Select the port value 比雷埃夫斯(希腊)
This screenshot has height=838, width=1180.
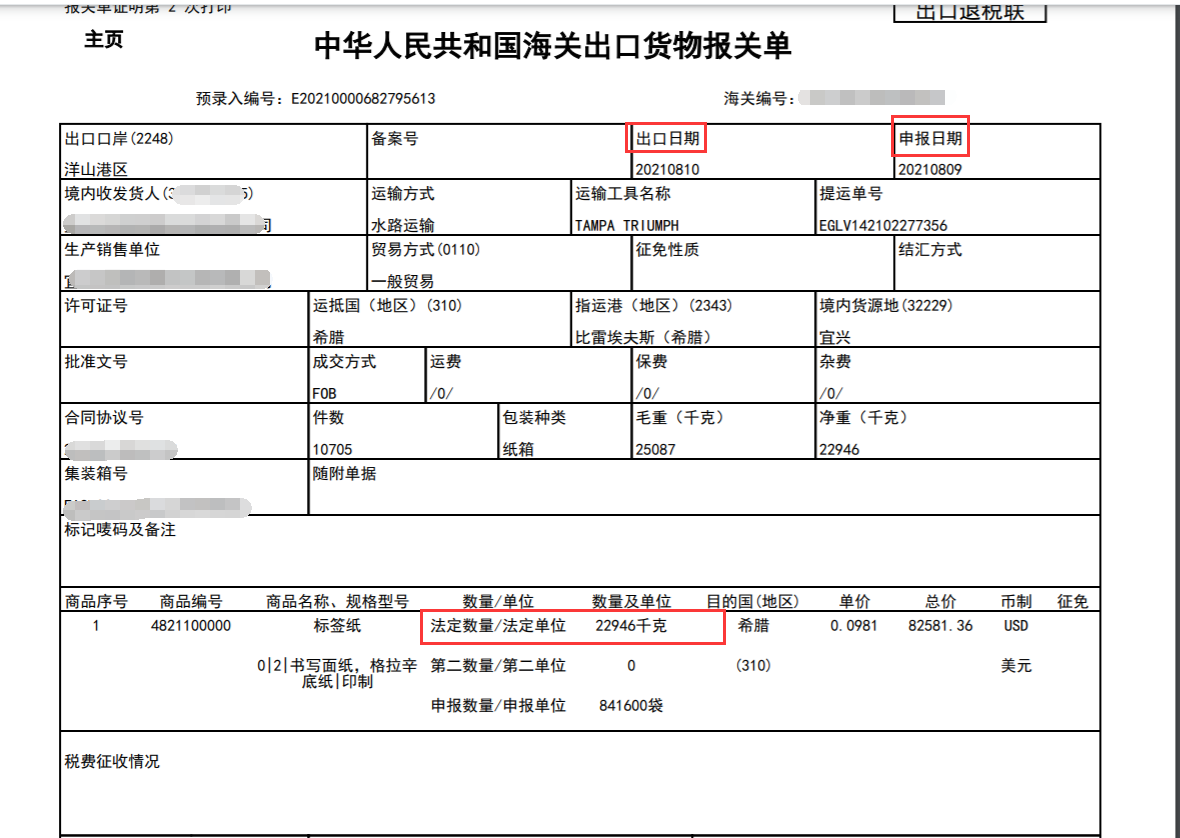[x=643, y=337]
